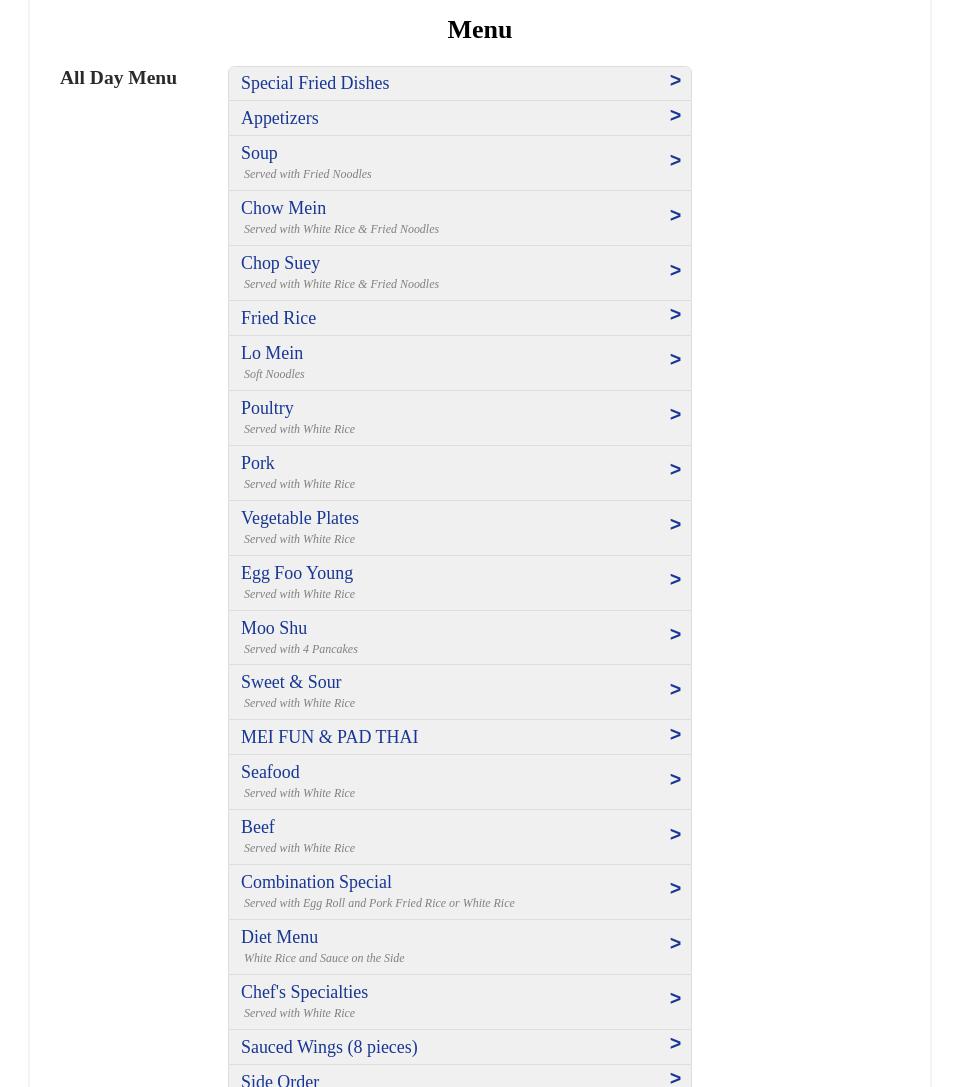Open the Chef's Specialties category
Viewport: 960px width, 1087px height.
304,992
